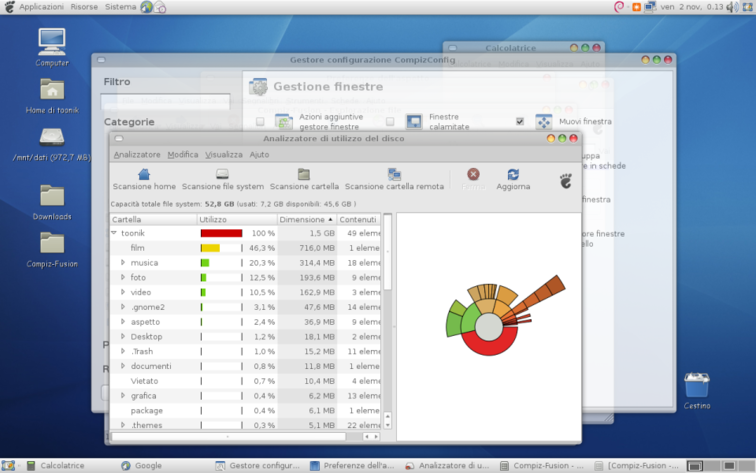Screen dimensions: 756x473
Task: Expand the Desktop folder row
Action: (123, 336)
